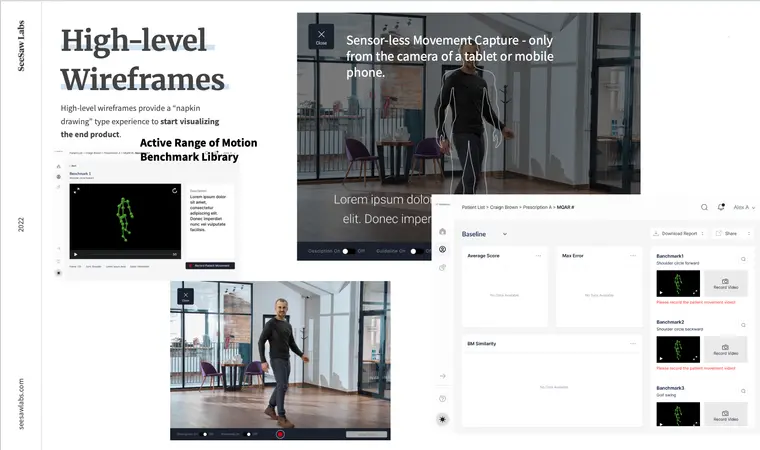The width and height of the screenshot is (760, 450).
Task: Click the Download Report button
Action: tap(679, 233)
